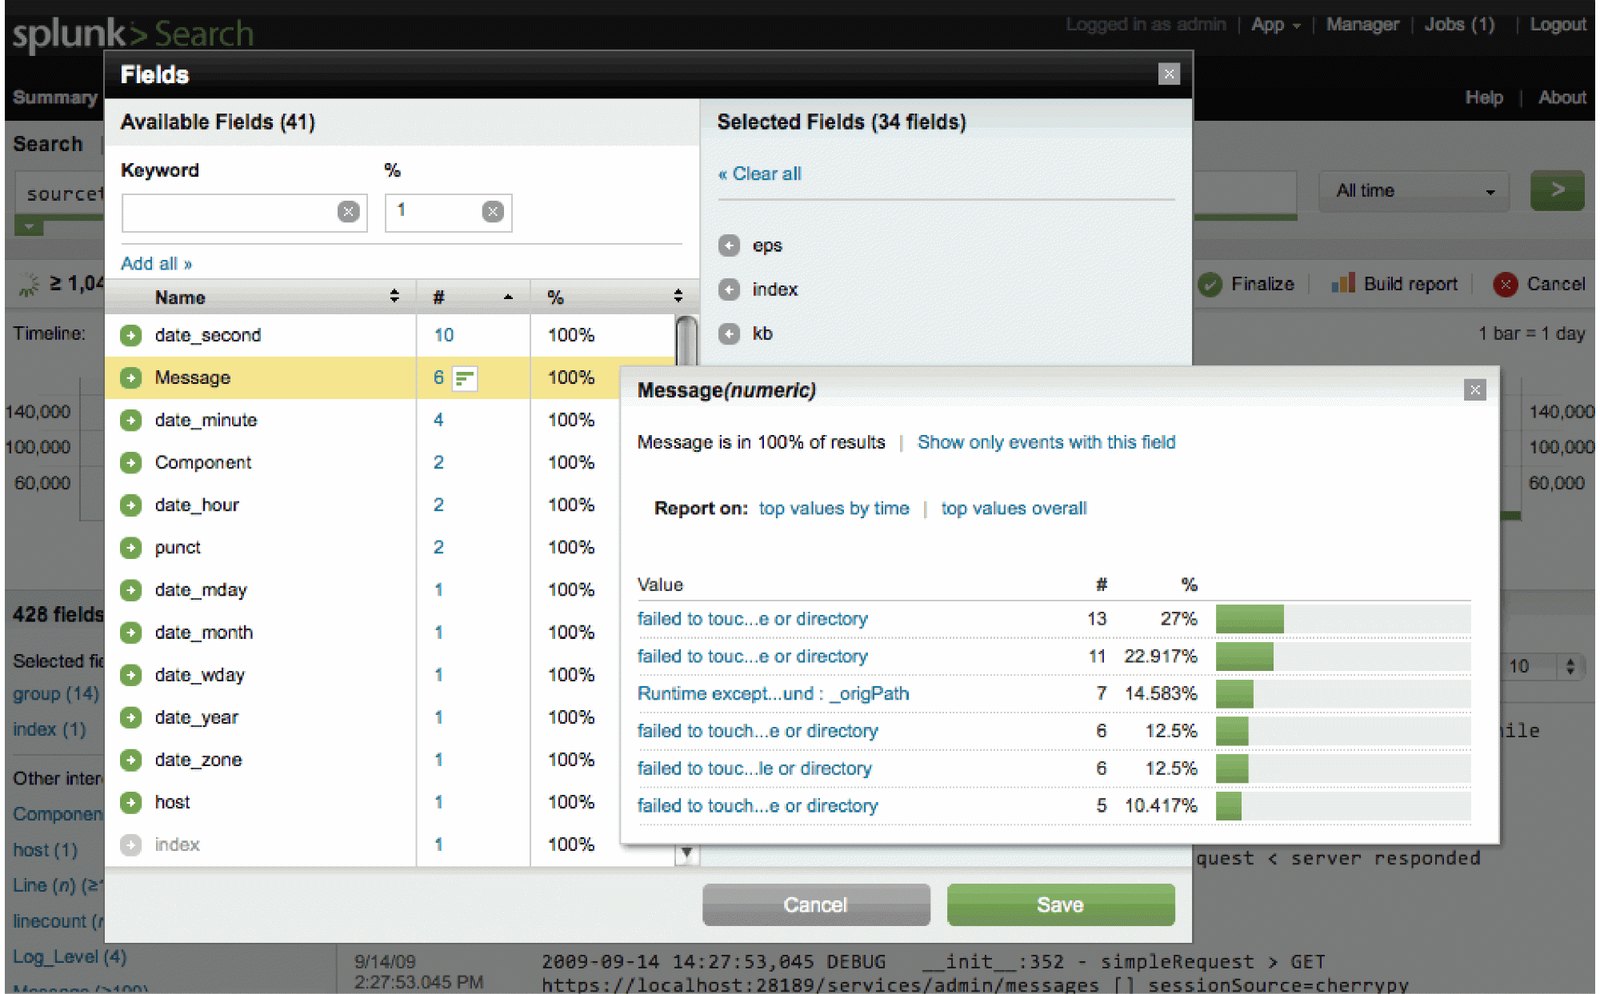Viewport: 1600px width, 994px height.
Task: Add the date_month field with its plus icon
Action: 131,633
